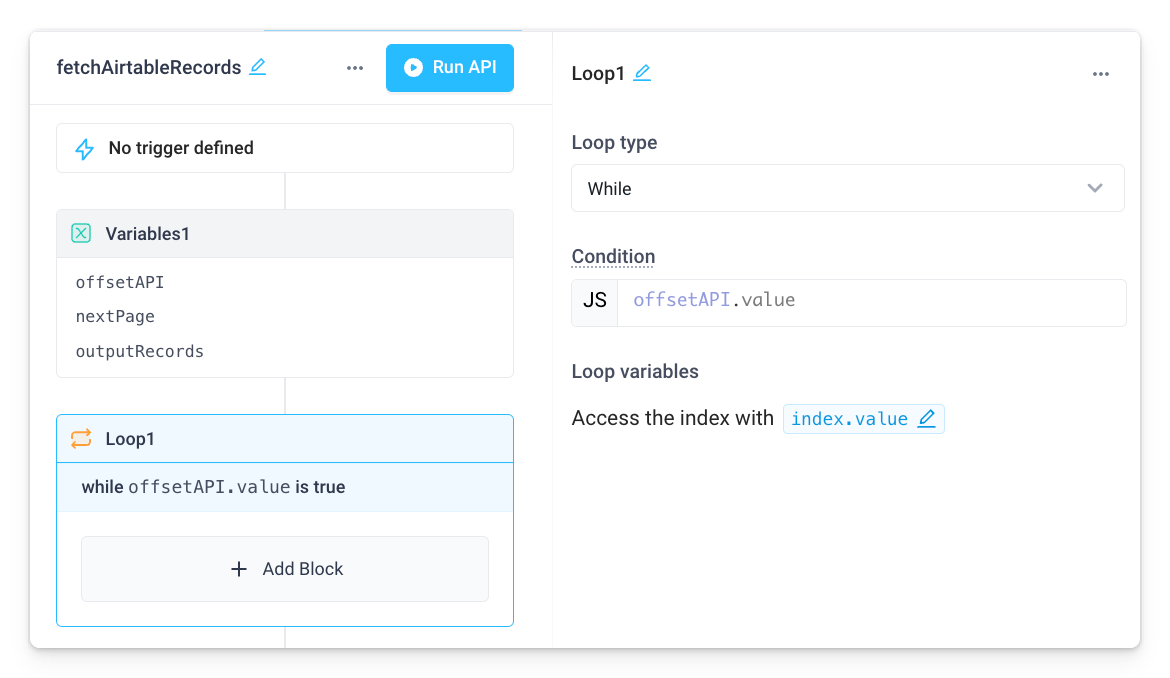Click the JS language icon beside the condition

pyautogui.click(x=593, y=302)
